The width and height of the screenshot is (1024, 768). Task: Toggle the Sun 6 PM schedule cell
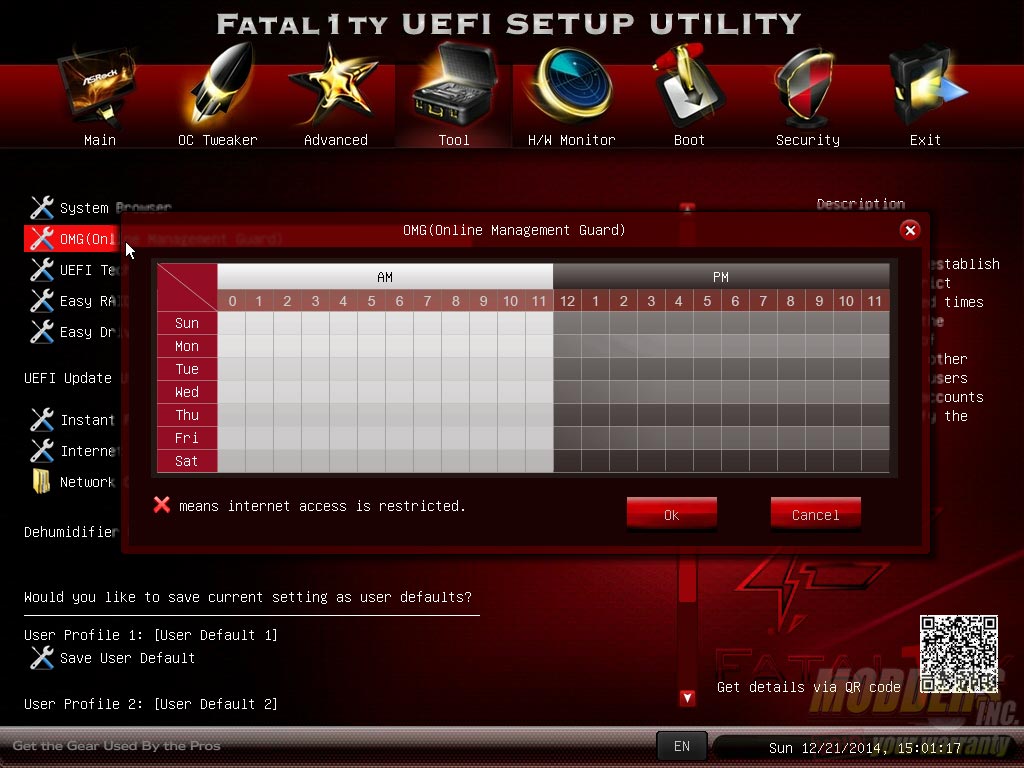coord(735,323)
